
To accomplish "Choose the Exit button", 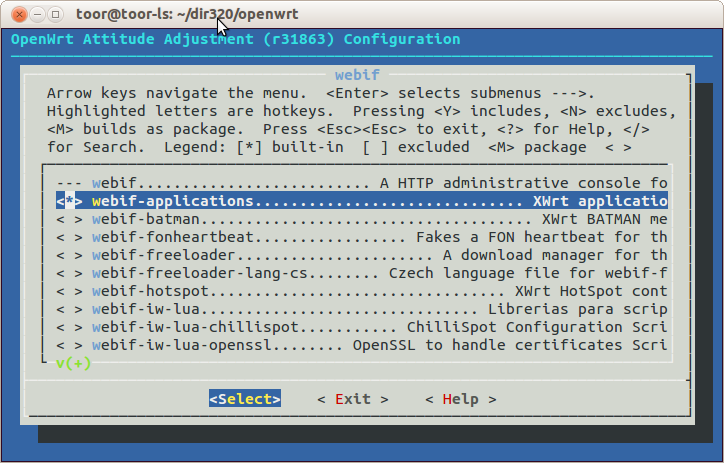I will point(353,399).
